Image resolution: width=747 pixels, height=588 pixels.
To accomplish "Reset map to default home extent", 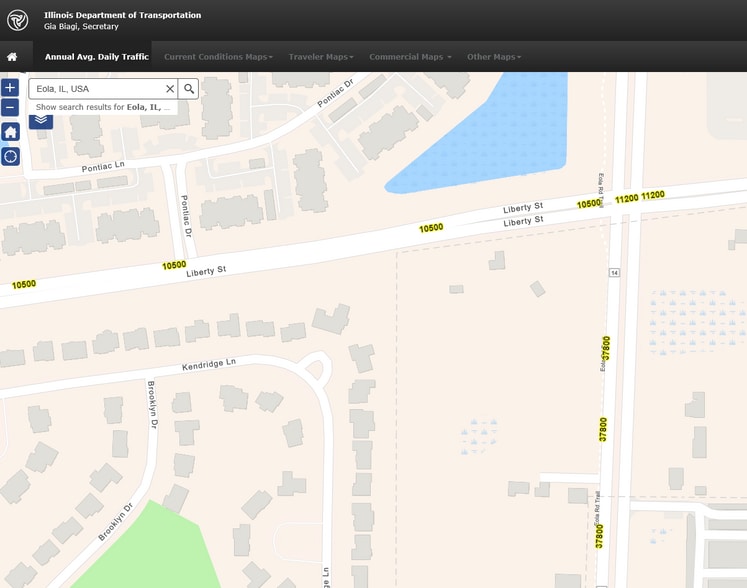I will click(x=10, y=132).
